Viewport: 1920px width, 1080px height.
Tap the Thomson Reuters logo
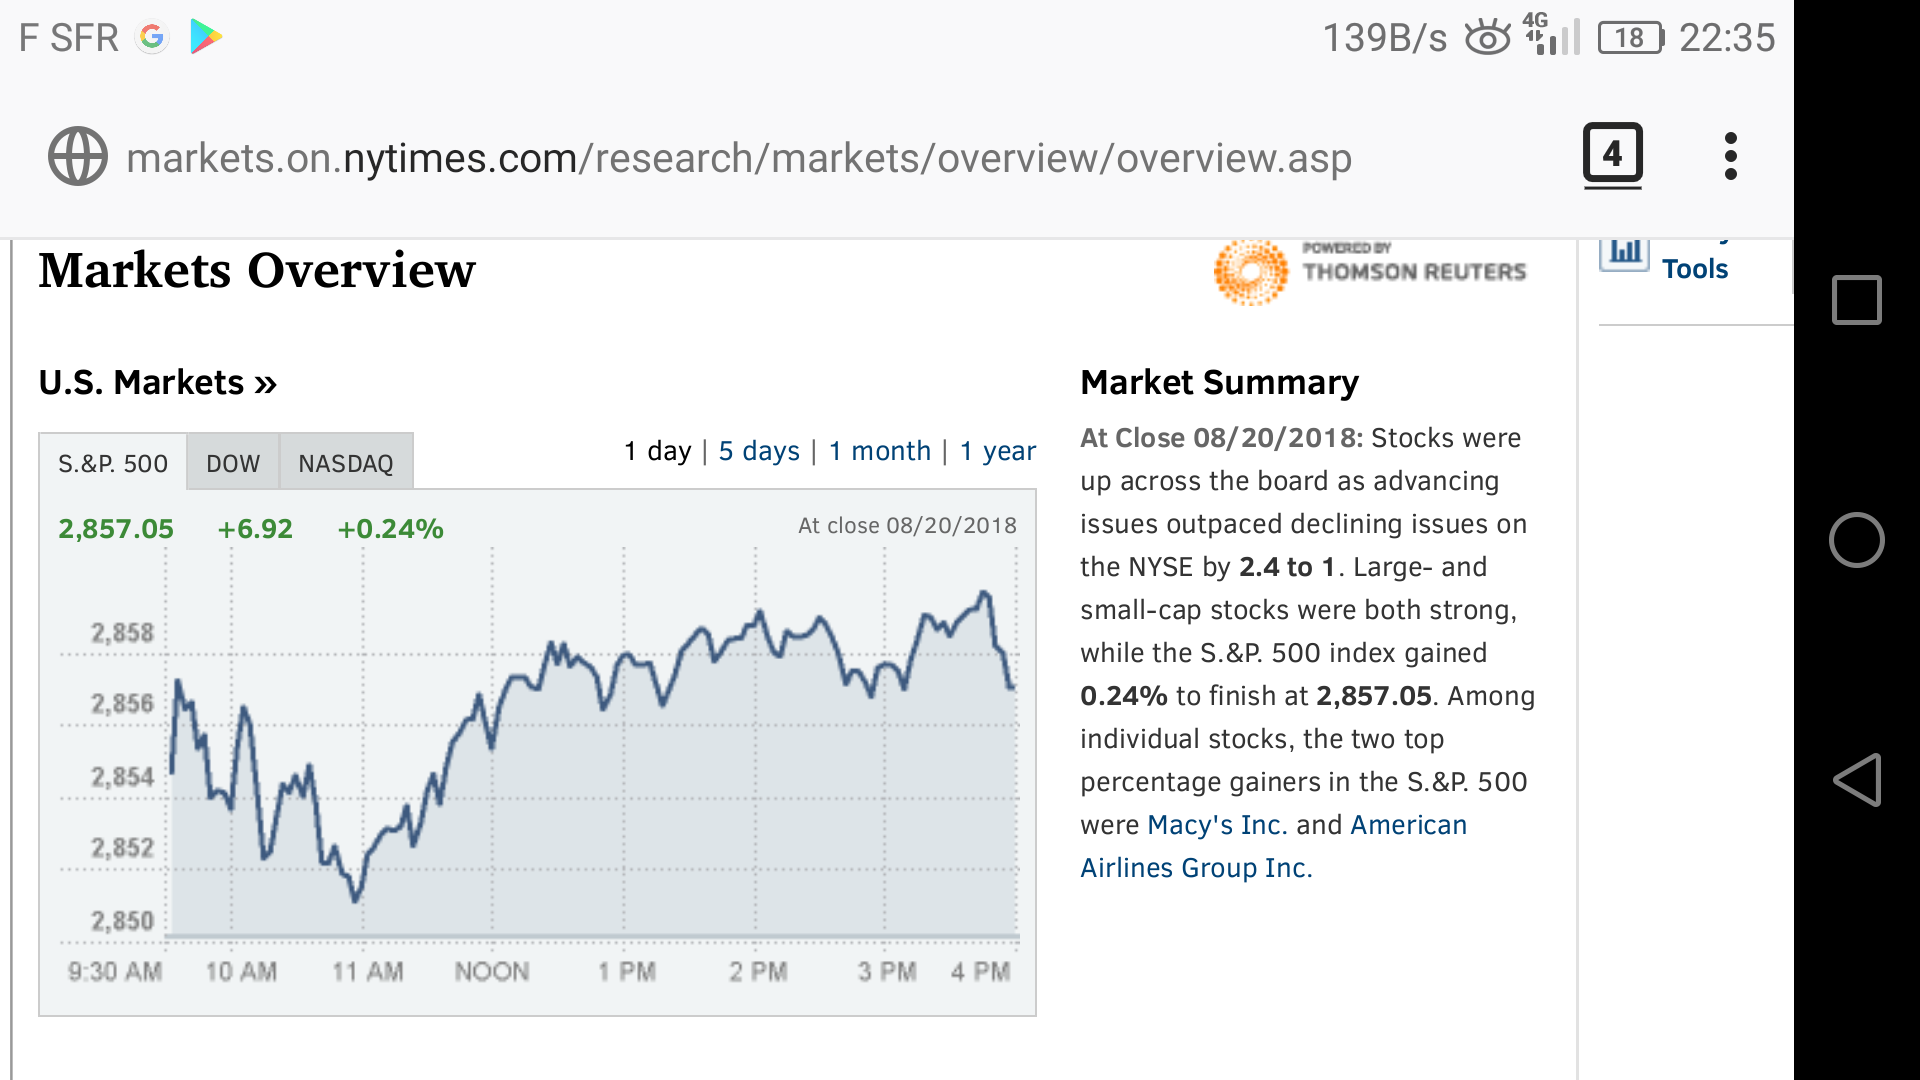coord(1370,270)
